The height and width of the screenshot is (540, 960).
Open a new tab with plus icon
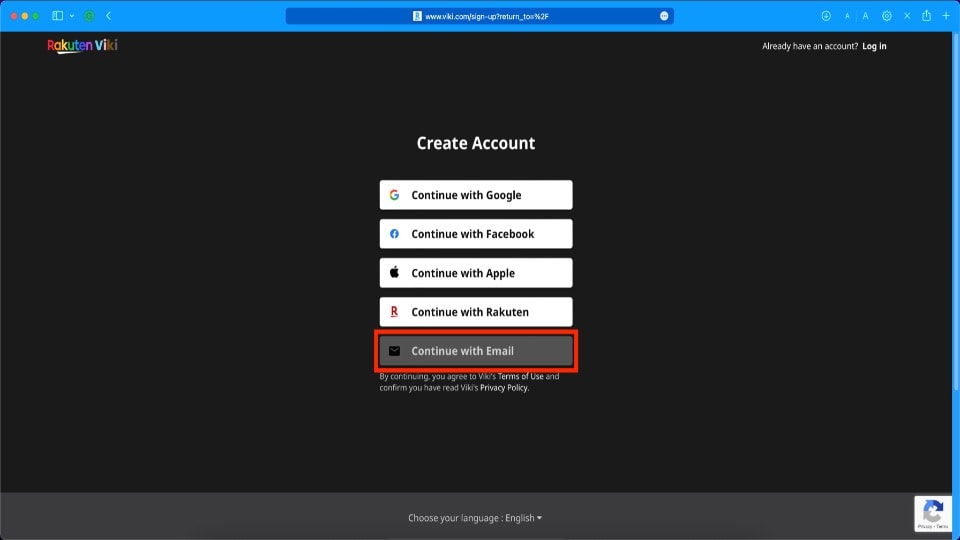point(945,16)
